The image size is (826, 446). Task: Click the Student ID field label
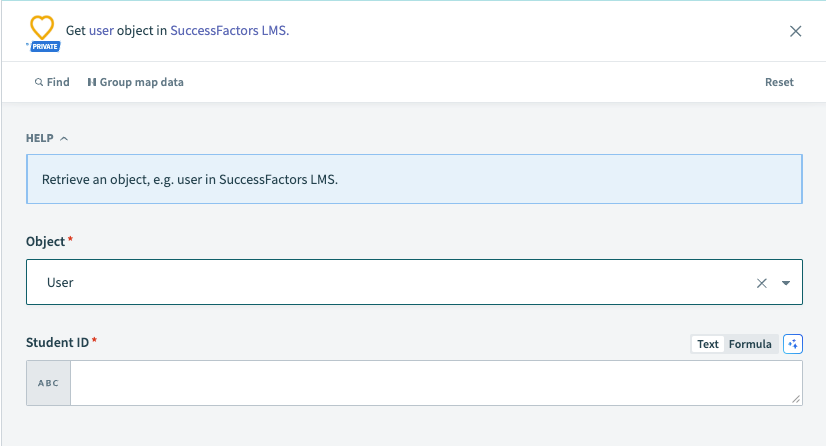pyautogui.click(x=57, y=342)
